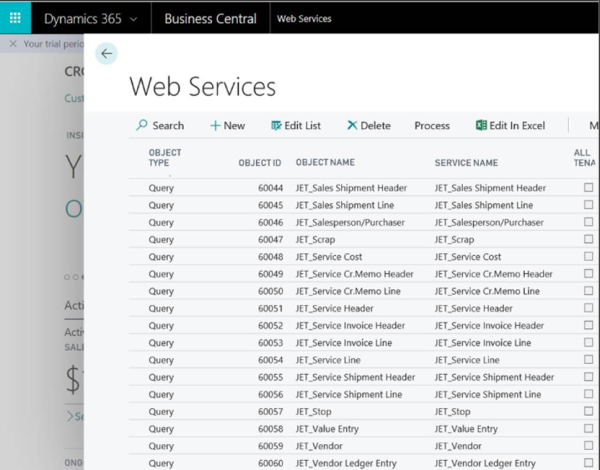The height and width of the screenshot is (470, 600).
Task: Go back using the round arrow button
Action: (x=106, y=54)
